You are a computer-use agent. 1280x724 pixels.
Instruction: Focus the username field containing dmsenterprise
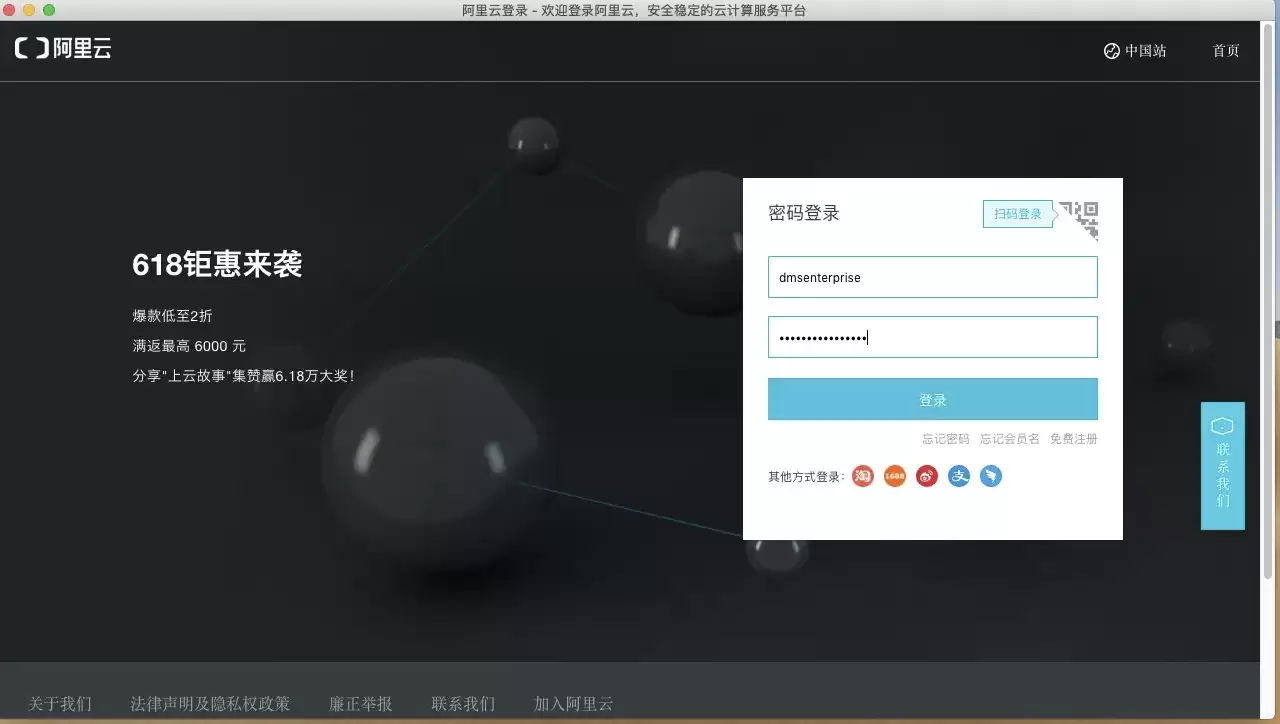pyautogui.click(x=933, y=277)
